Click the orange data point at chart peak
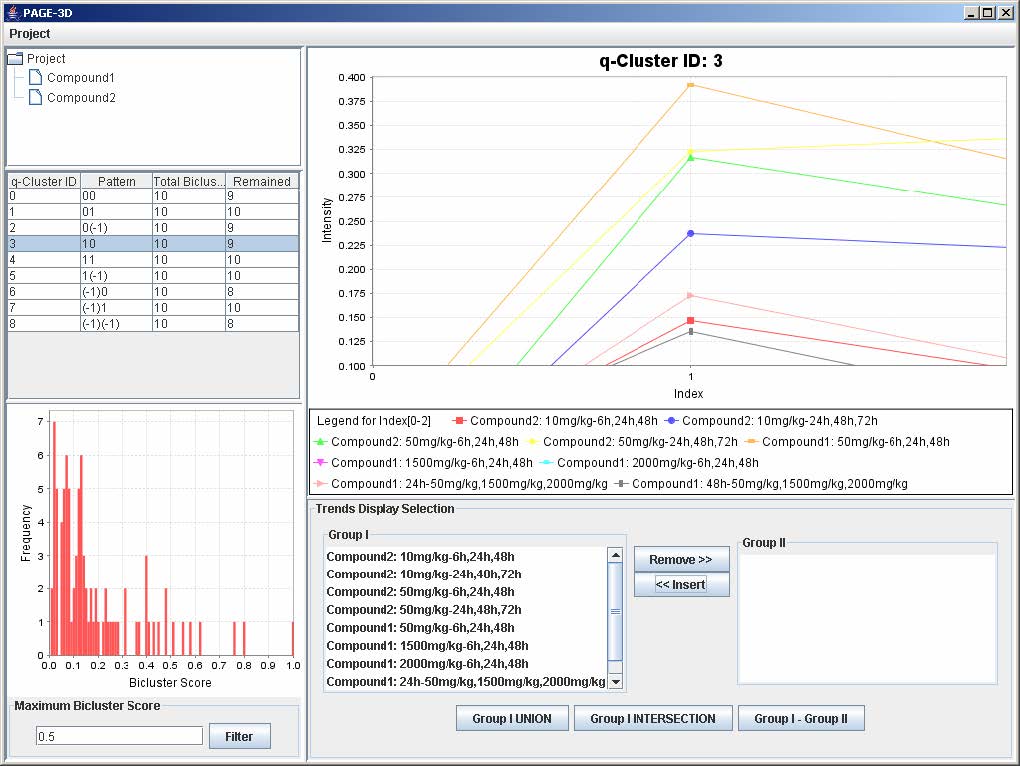The image size is (1020, 766). coord(690,85)
